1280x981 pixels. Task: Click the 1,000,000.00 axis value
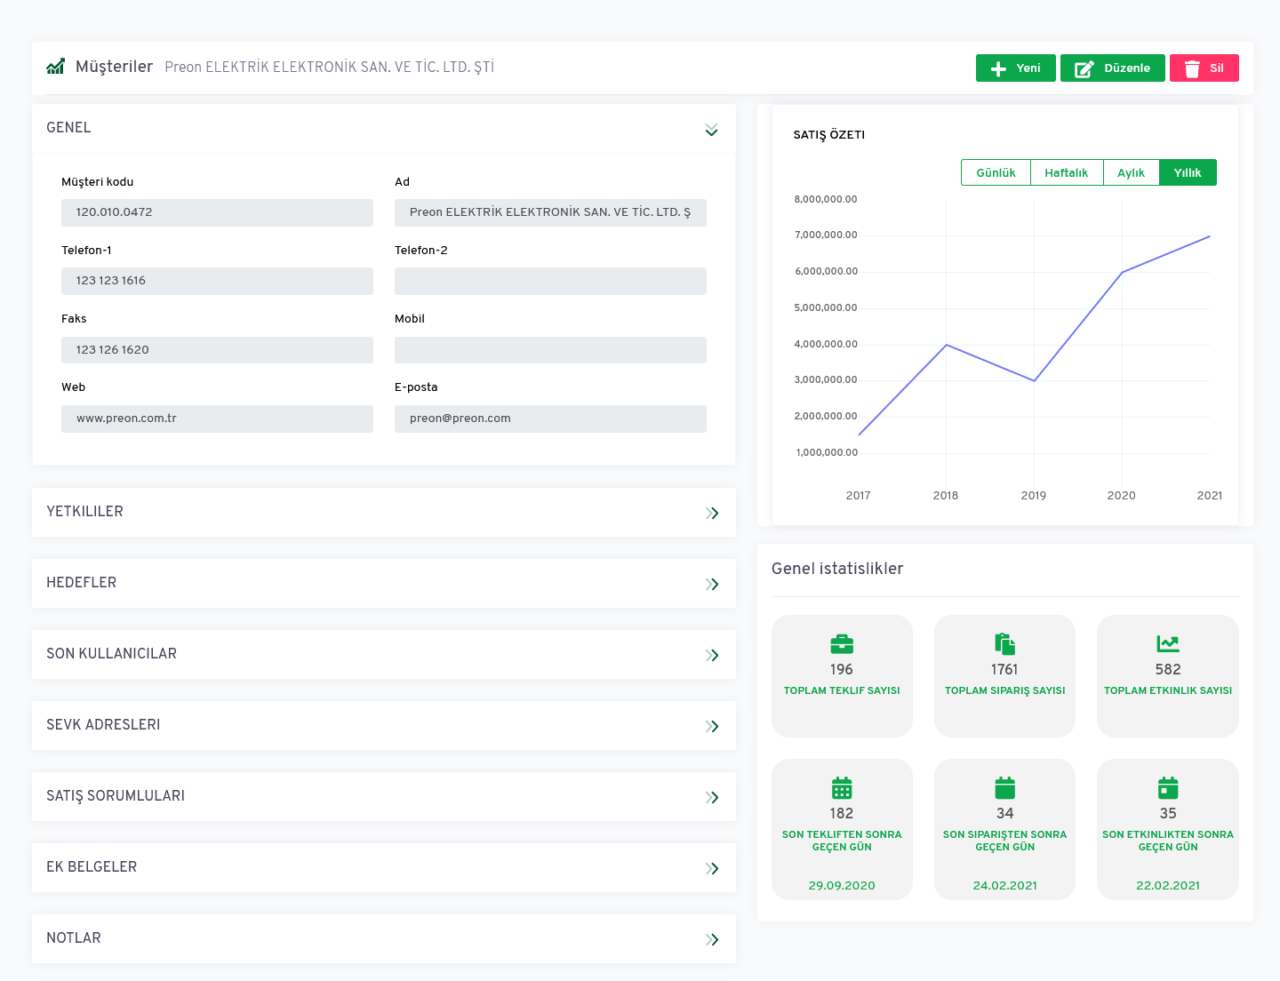tap(827, 452)
